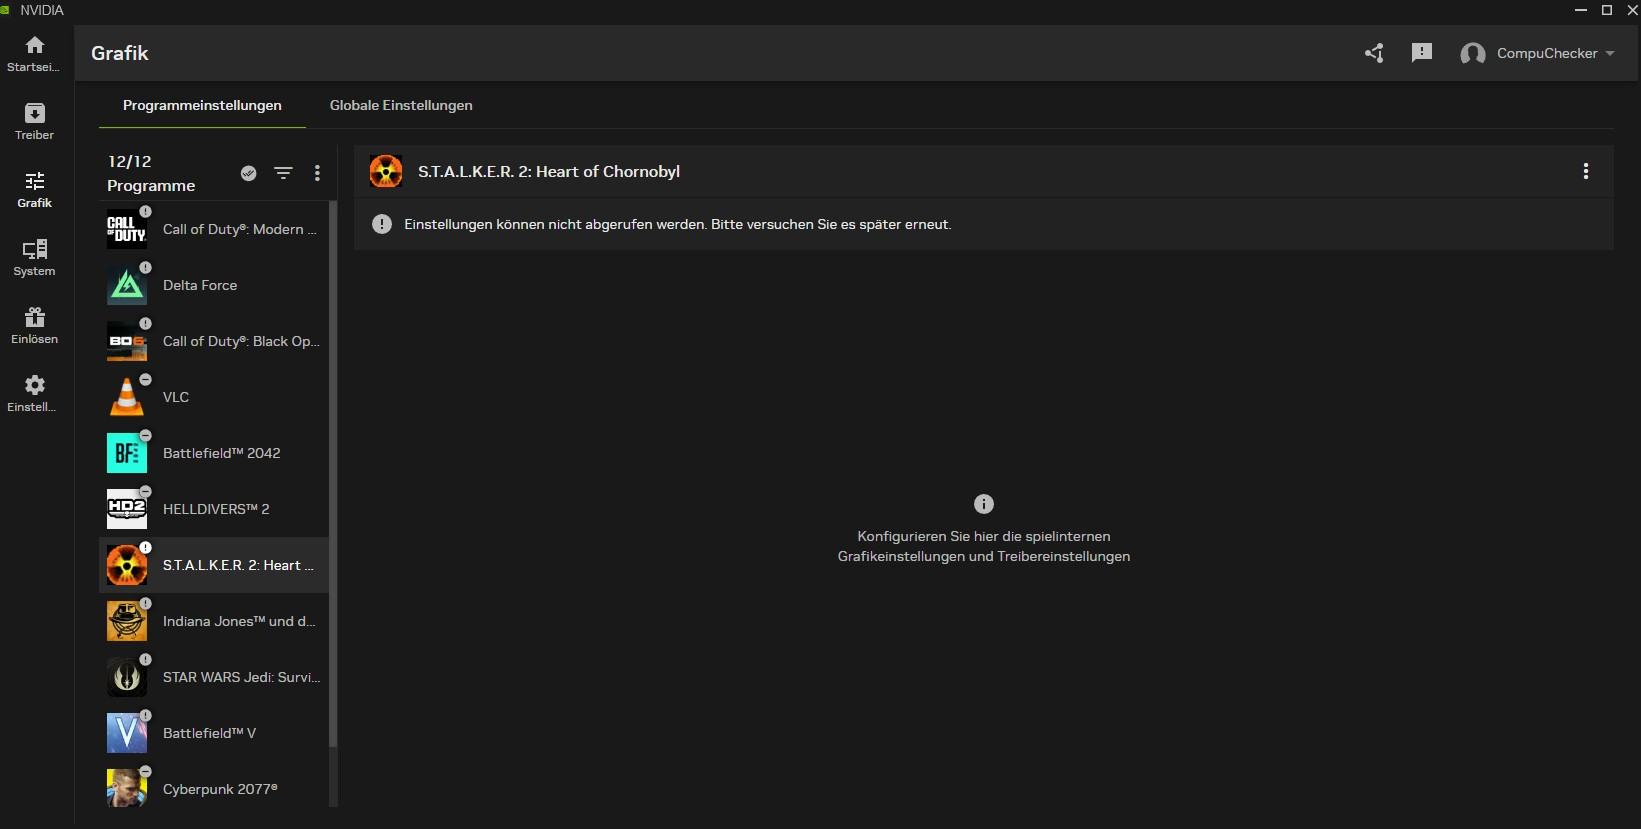1641x829 pixels.
Task: Maximize the NVIDIA app window
Action: click(x=1607, y=10)
